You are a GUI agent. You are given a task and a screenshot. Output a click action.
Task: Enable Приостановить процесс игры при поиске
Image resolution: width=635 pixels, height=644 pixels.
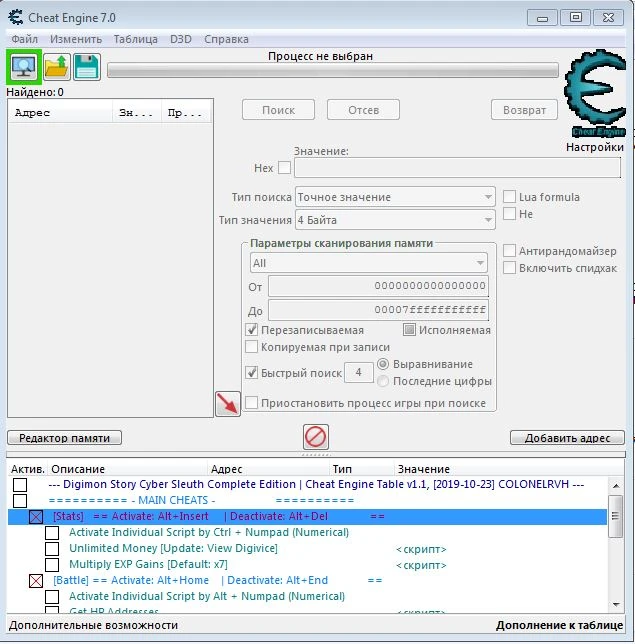click(251, 403)
